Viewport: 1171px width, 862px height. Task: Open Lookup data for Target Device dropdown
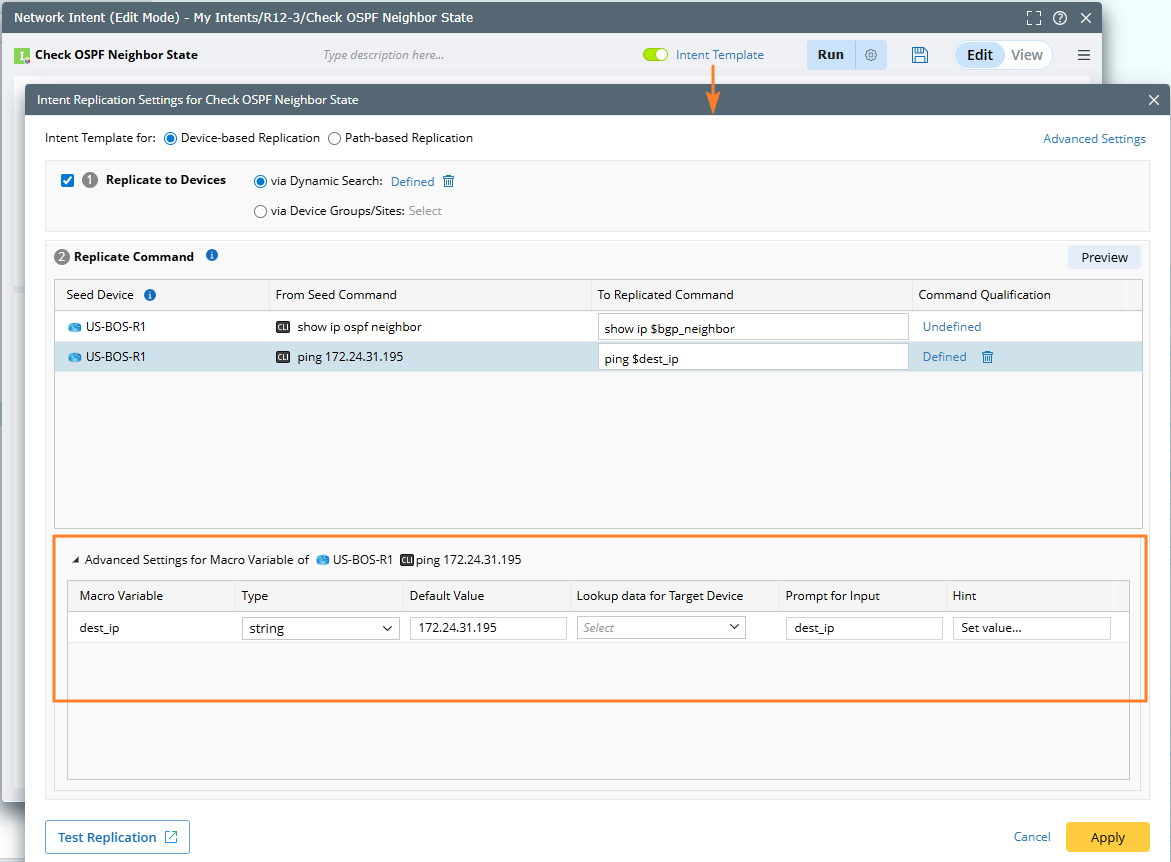(x=661, y=628)
